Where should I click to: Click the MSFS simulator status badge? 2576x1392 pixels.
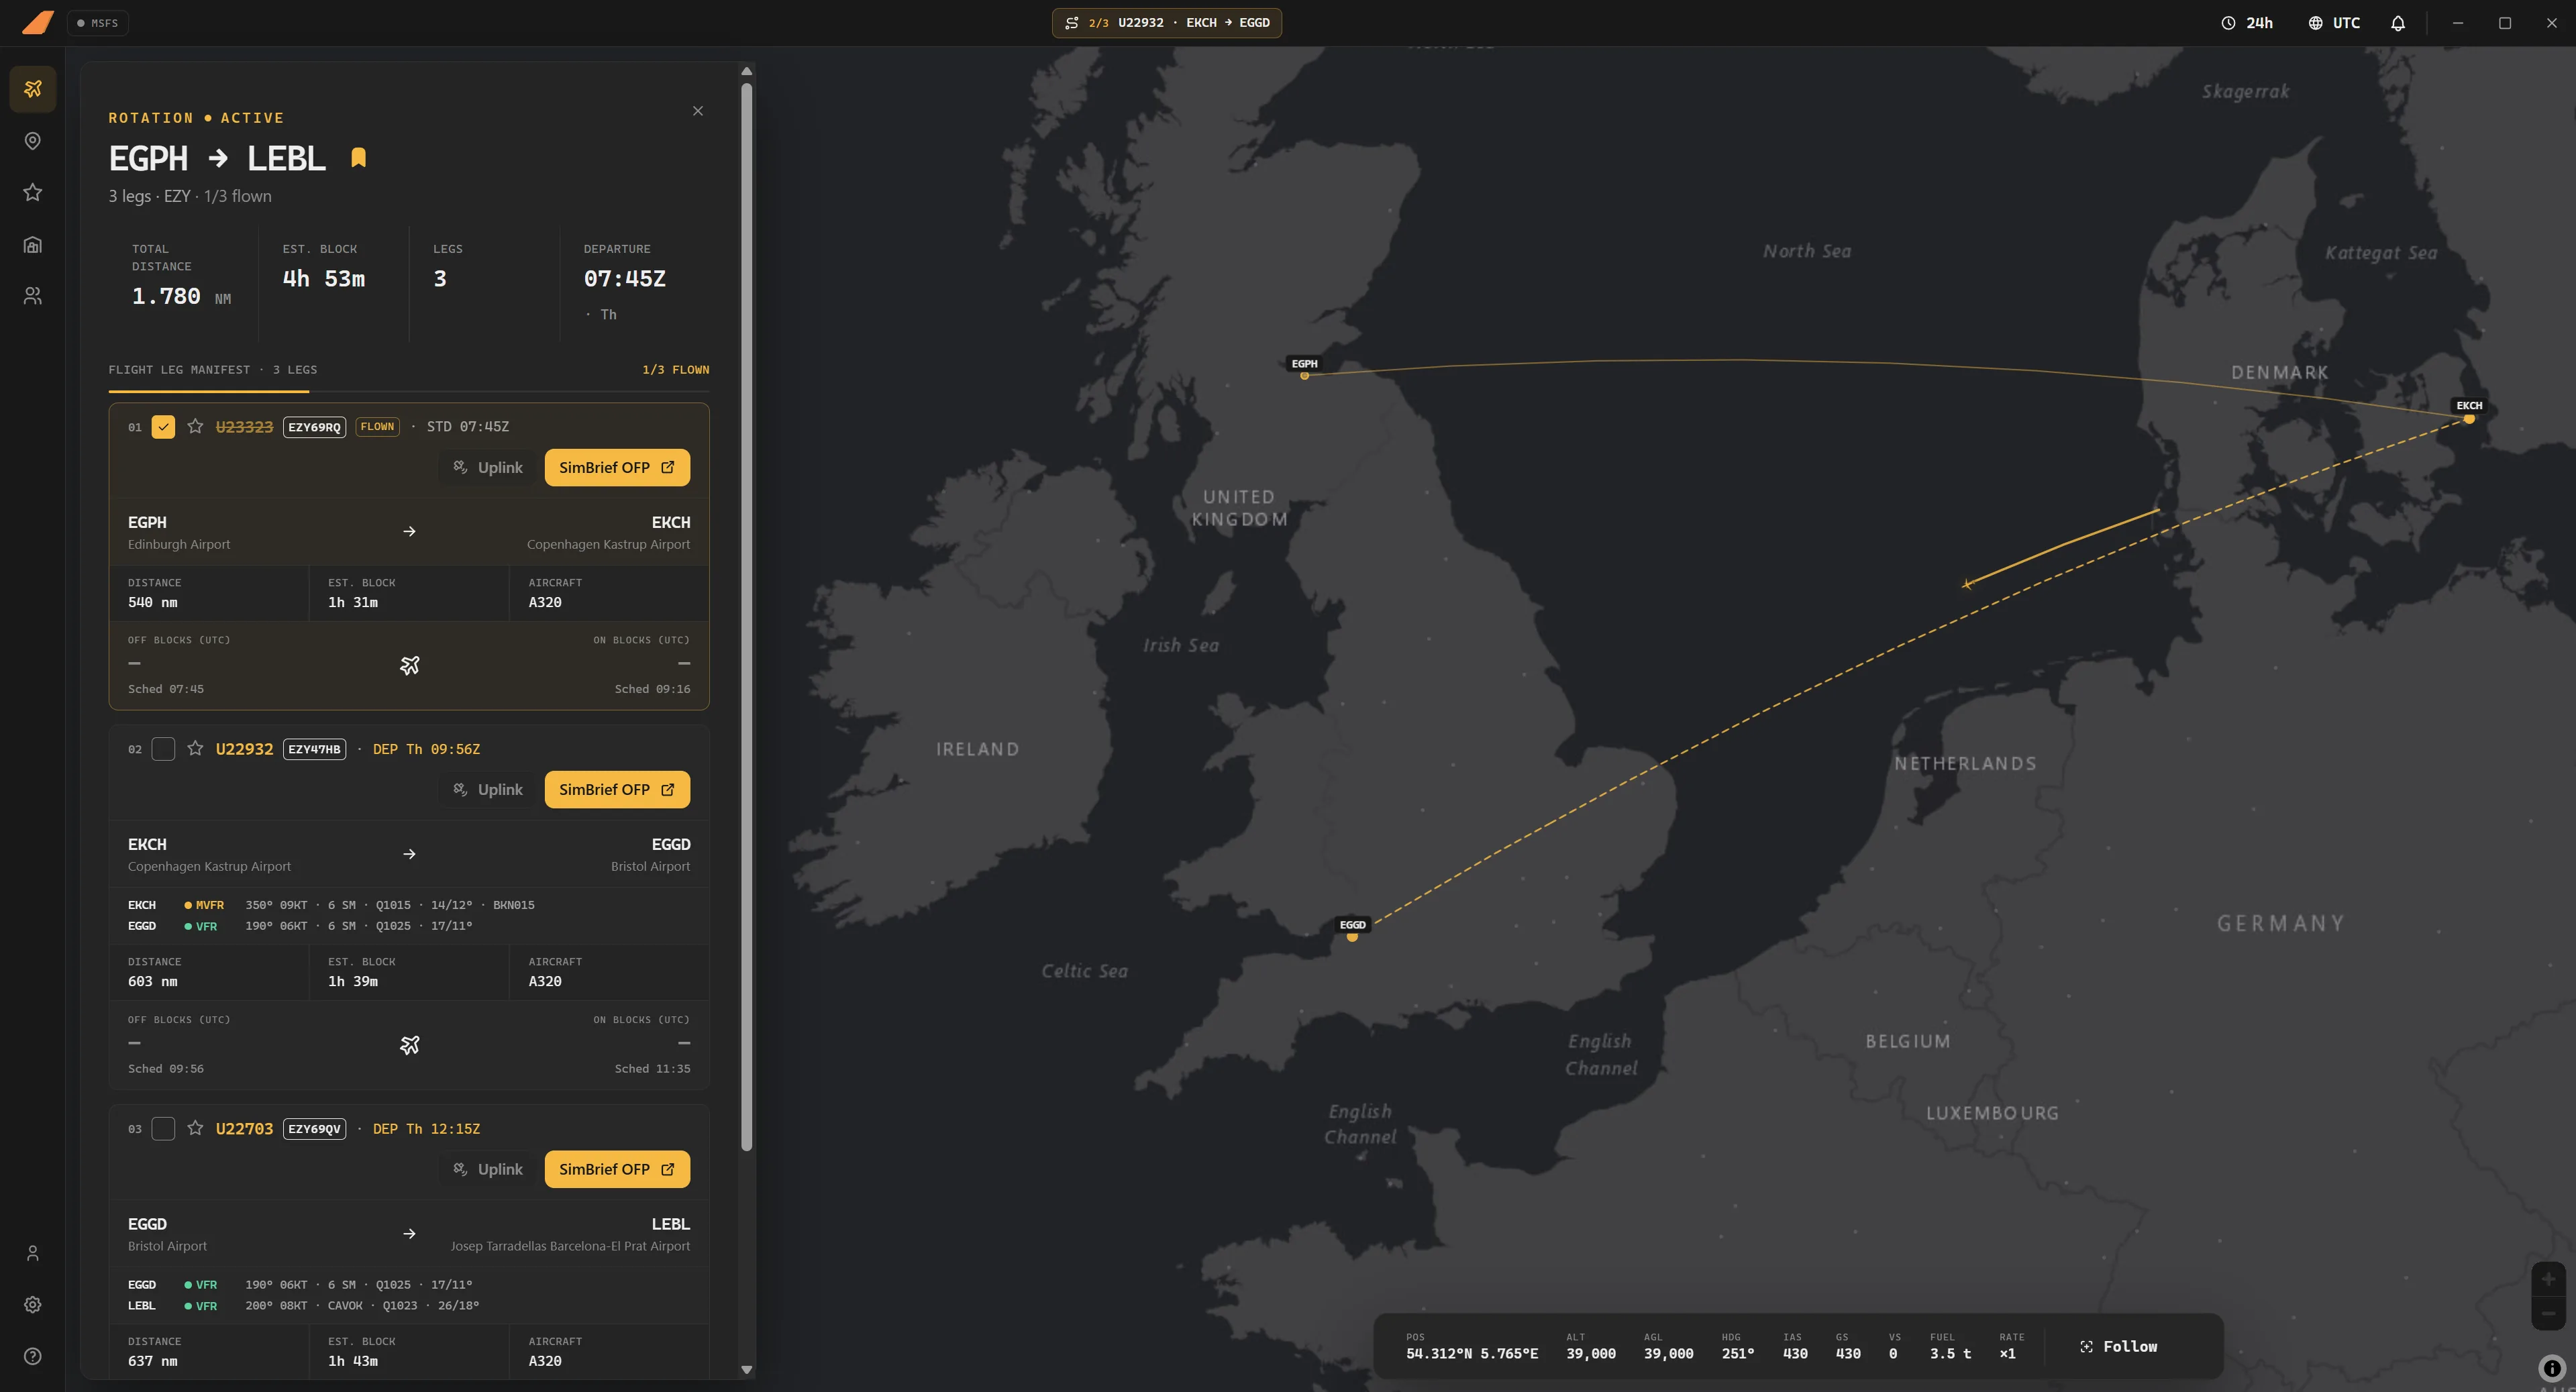click(x=98, y=23)
